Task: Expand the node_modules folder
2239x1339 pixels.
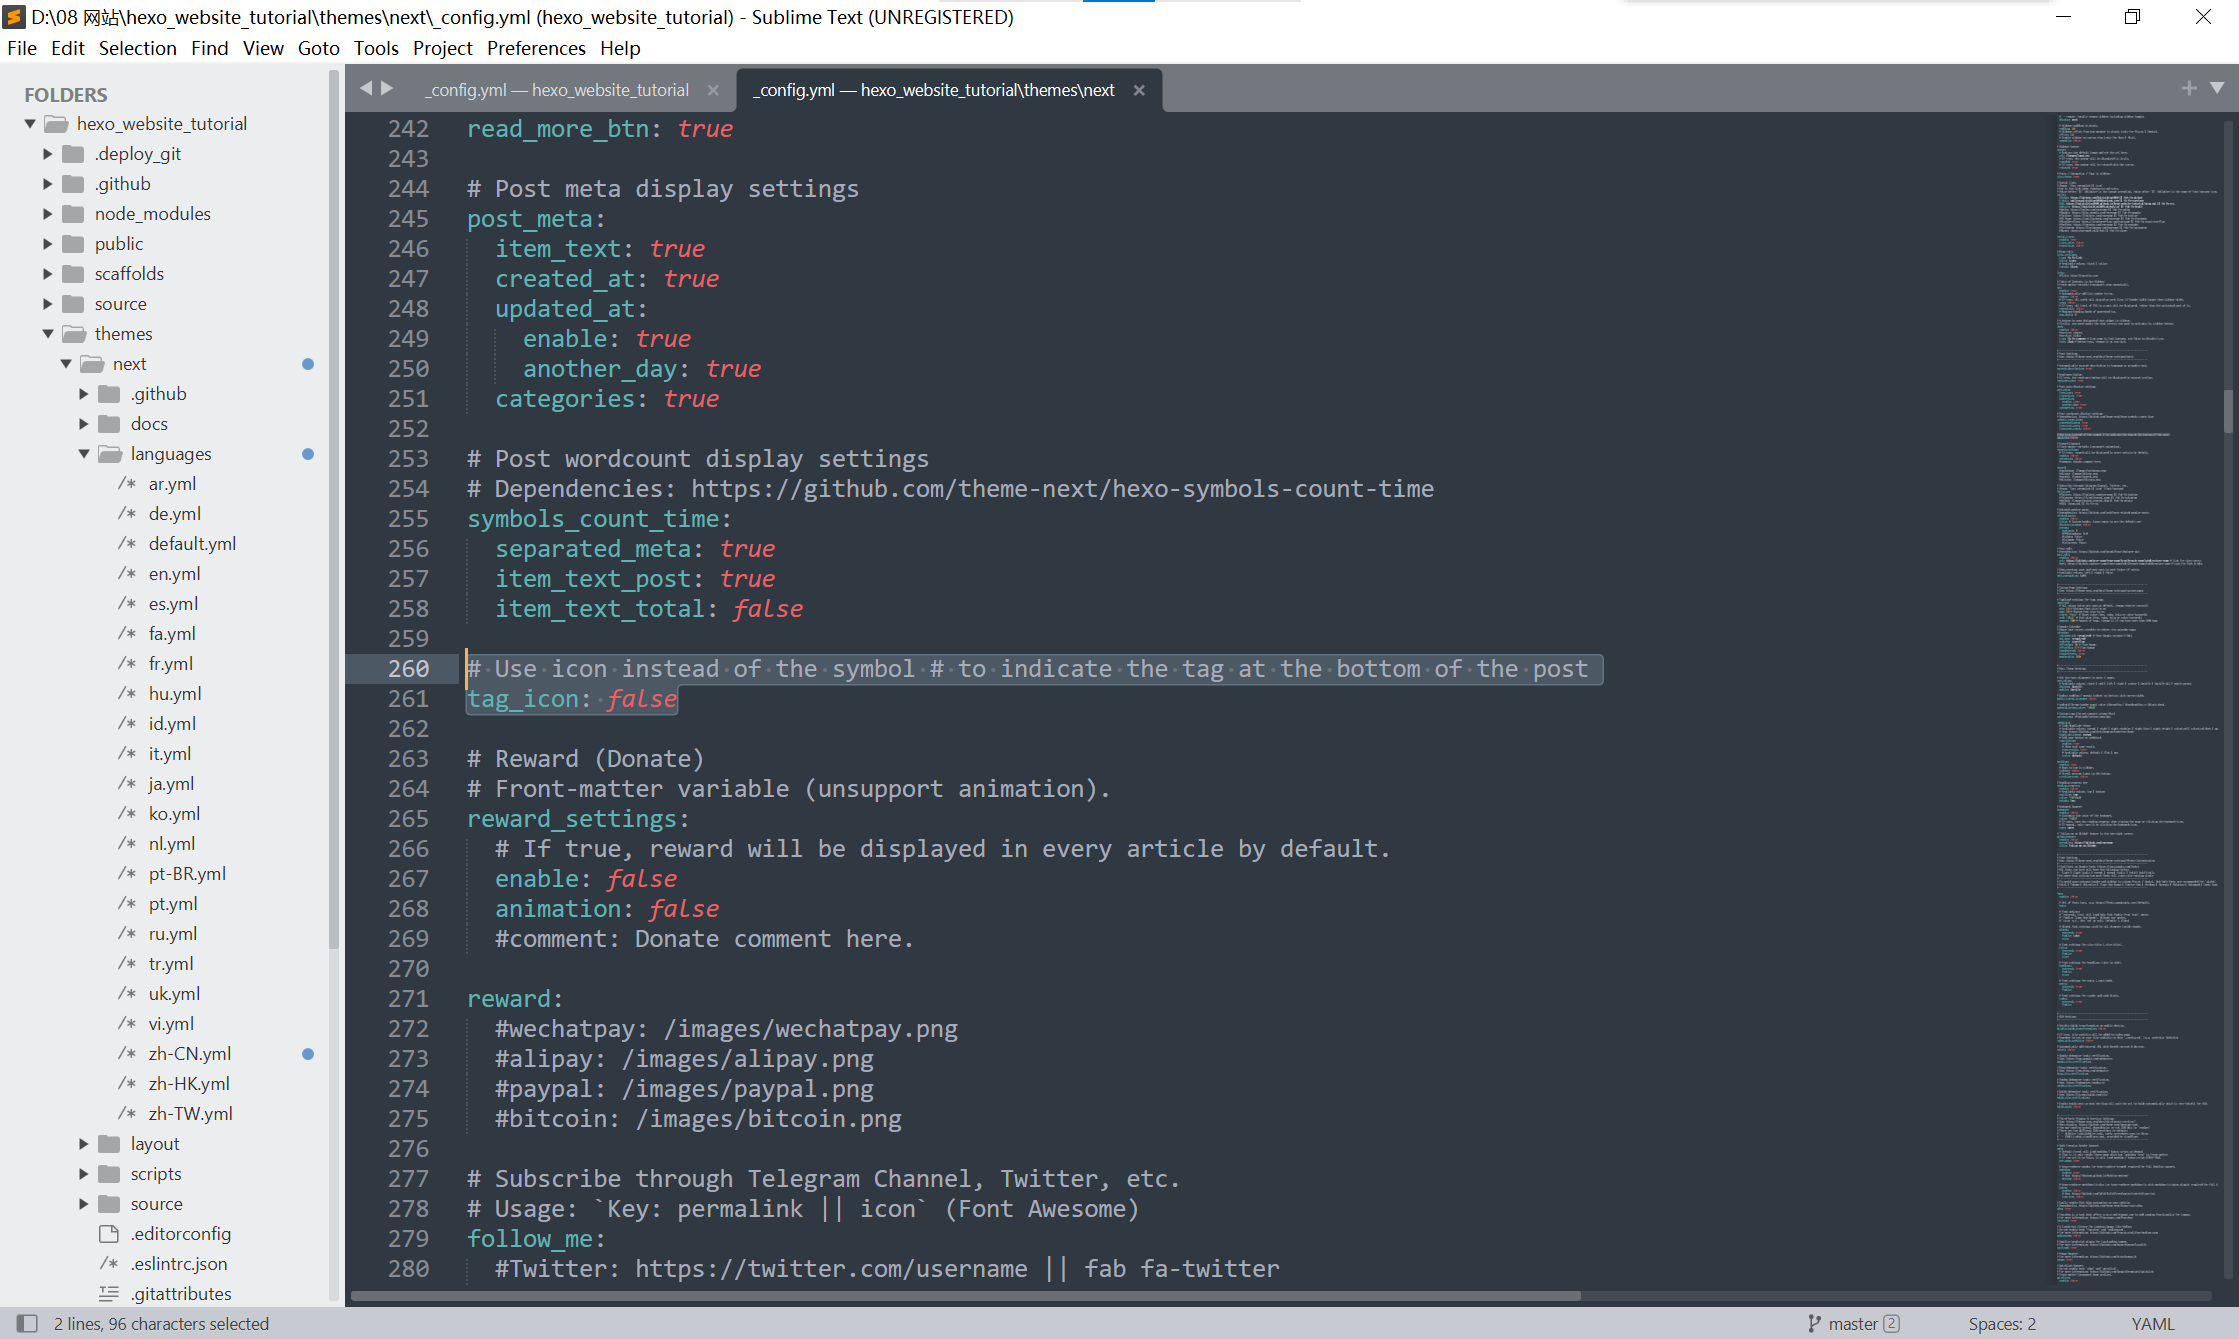Action: [x=47, y=214]
